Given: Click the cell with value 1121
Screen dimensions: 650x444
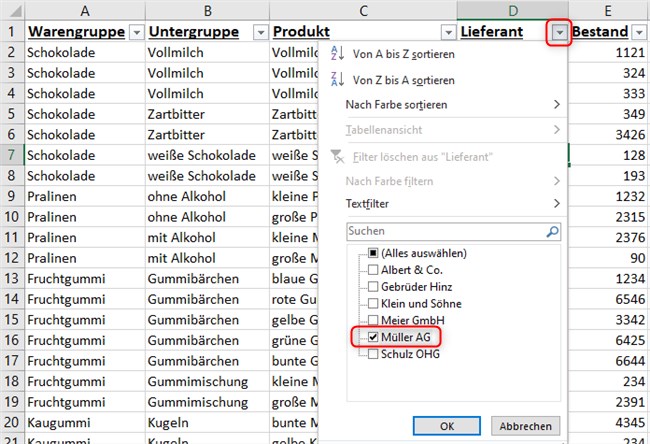Looking at the screenshot, I should 608,52.
